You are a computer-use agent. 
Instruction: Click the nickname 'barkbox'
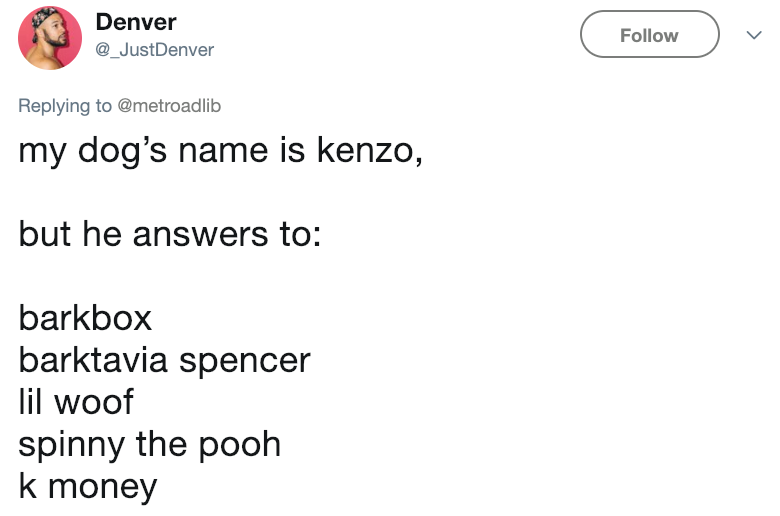85,317
